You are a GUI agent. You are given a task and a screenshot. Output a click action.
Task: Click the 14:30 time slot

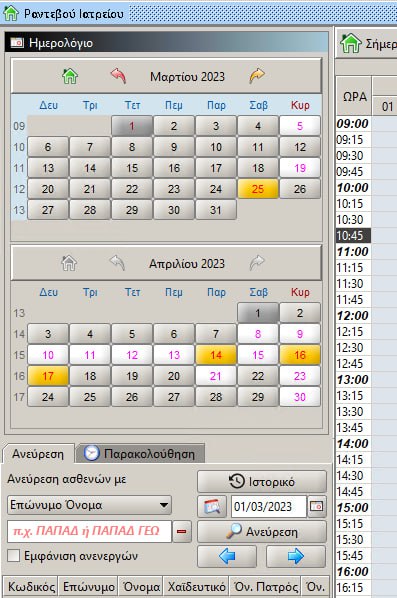coord(353,476)
